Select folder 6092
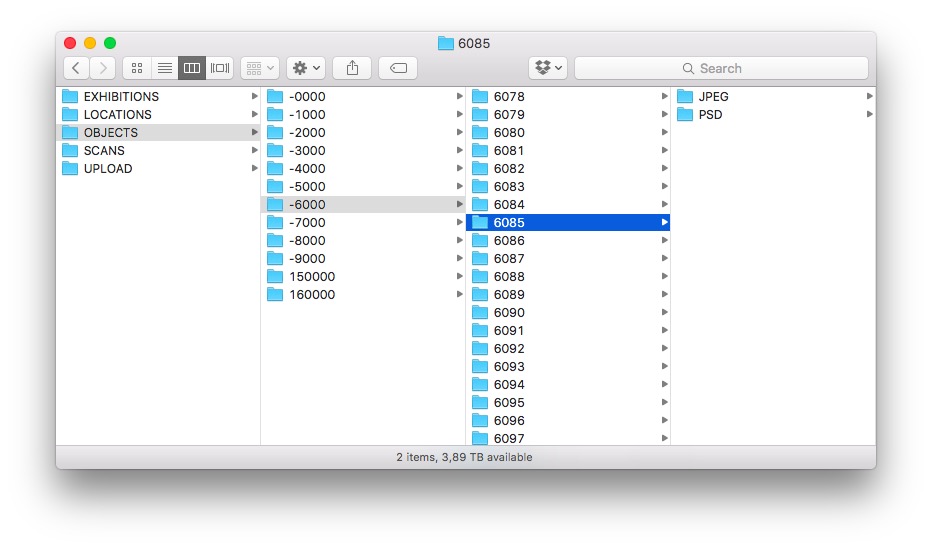932x549 pixels. 568,349
